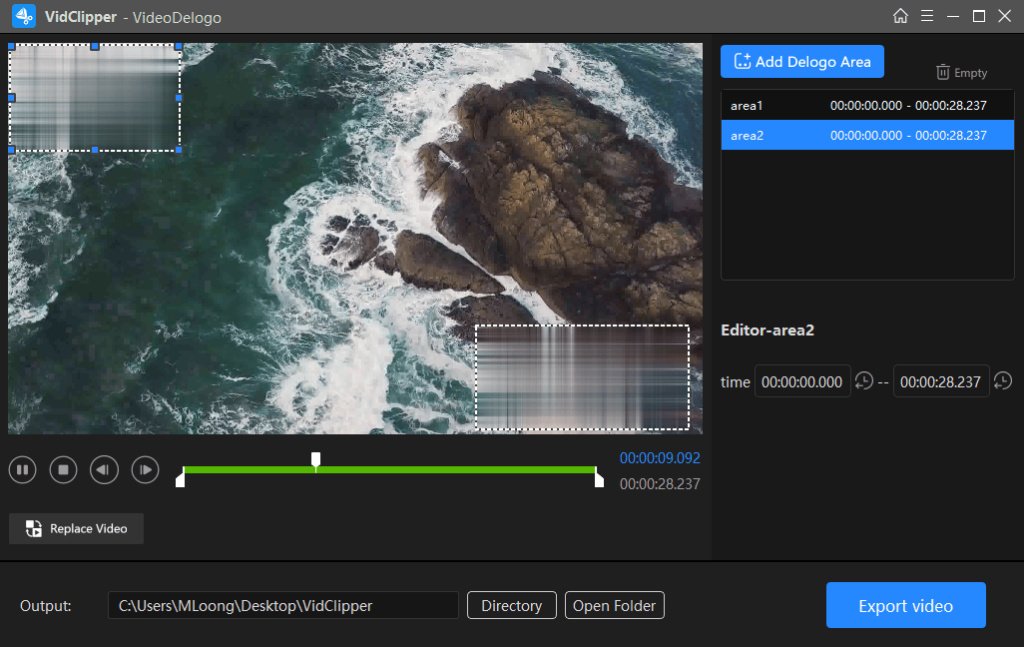This screenshot has height=647, width=1024.
Task: Select area2 in the delogo list
Action: tap(866, 133)
